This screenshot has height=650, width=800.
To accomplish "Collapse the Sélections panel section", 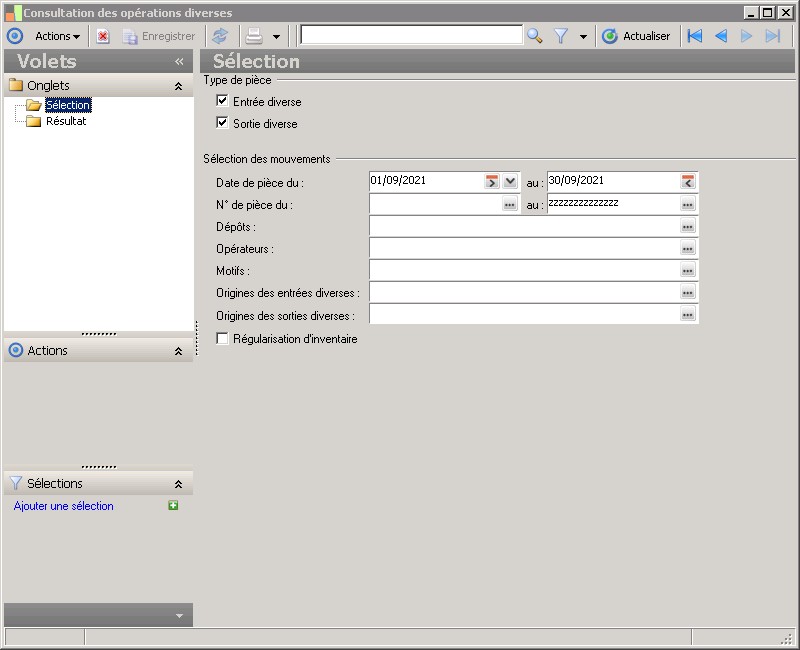I will [179, 484].
